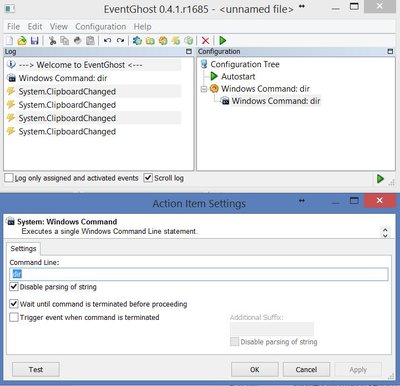Toggle Log only assigned and activated events

click(x=9, y=178)
